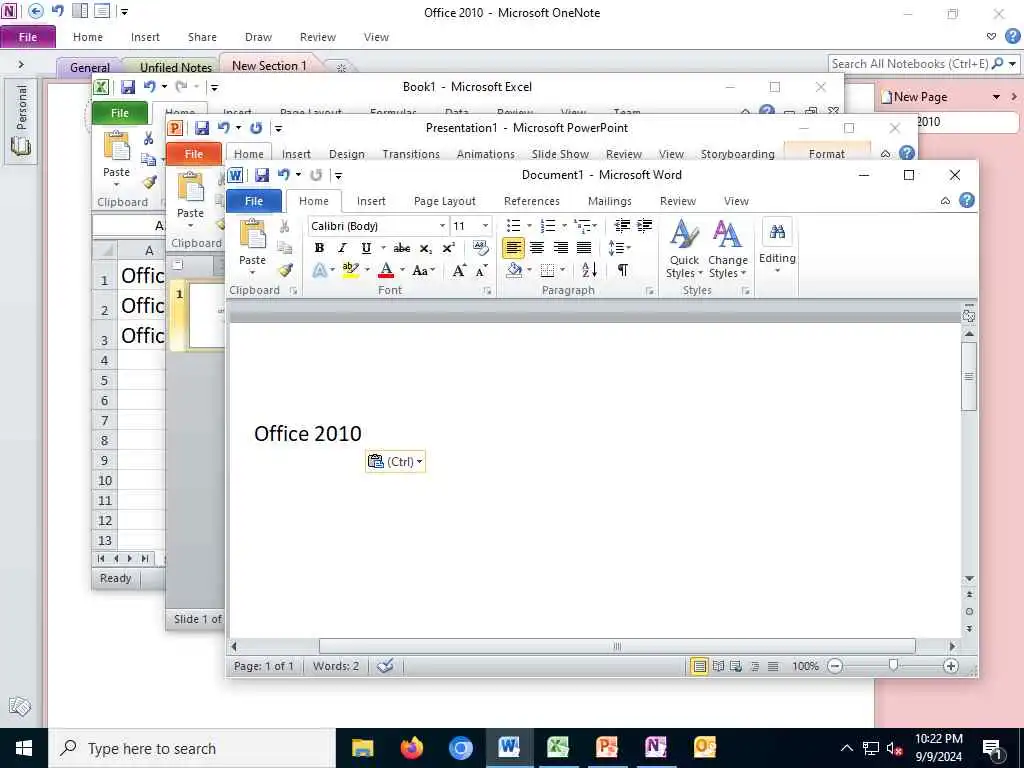This screenshot has height=768, width=1024.
Task: Toggle Justify alignment in Word
Action: click(x=584, y=248)
